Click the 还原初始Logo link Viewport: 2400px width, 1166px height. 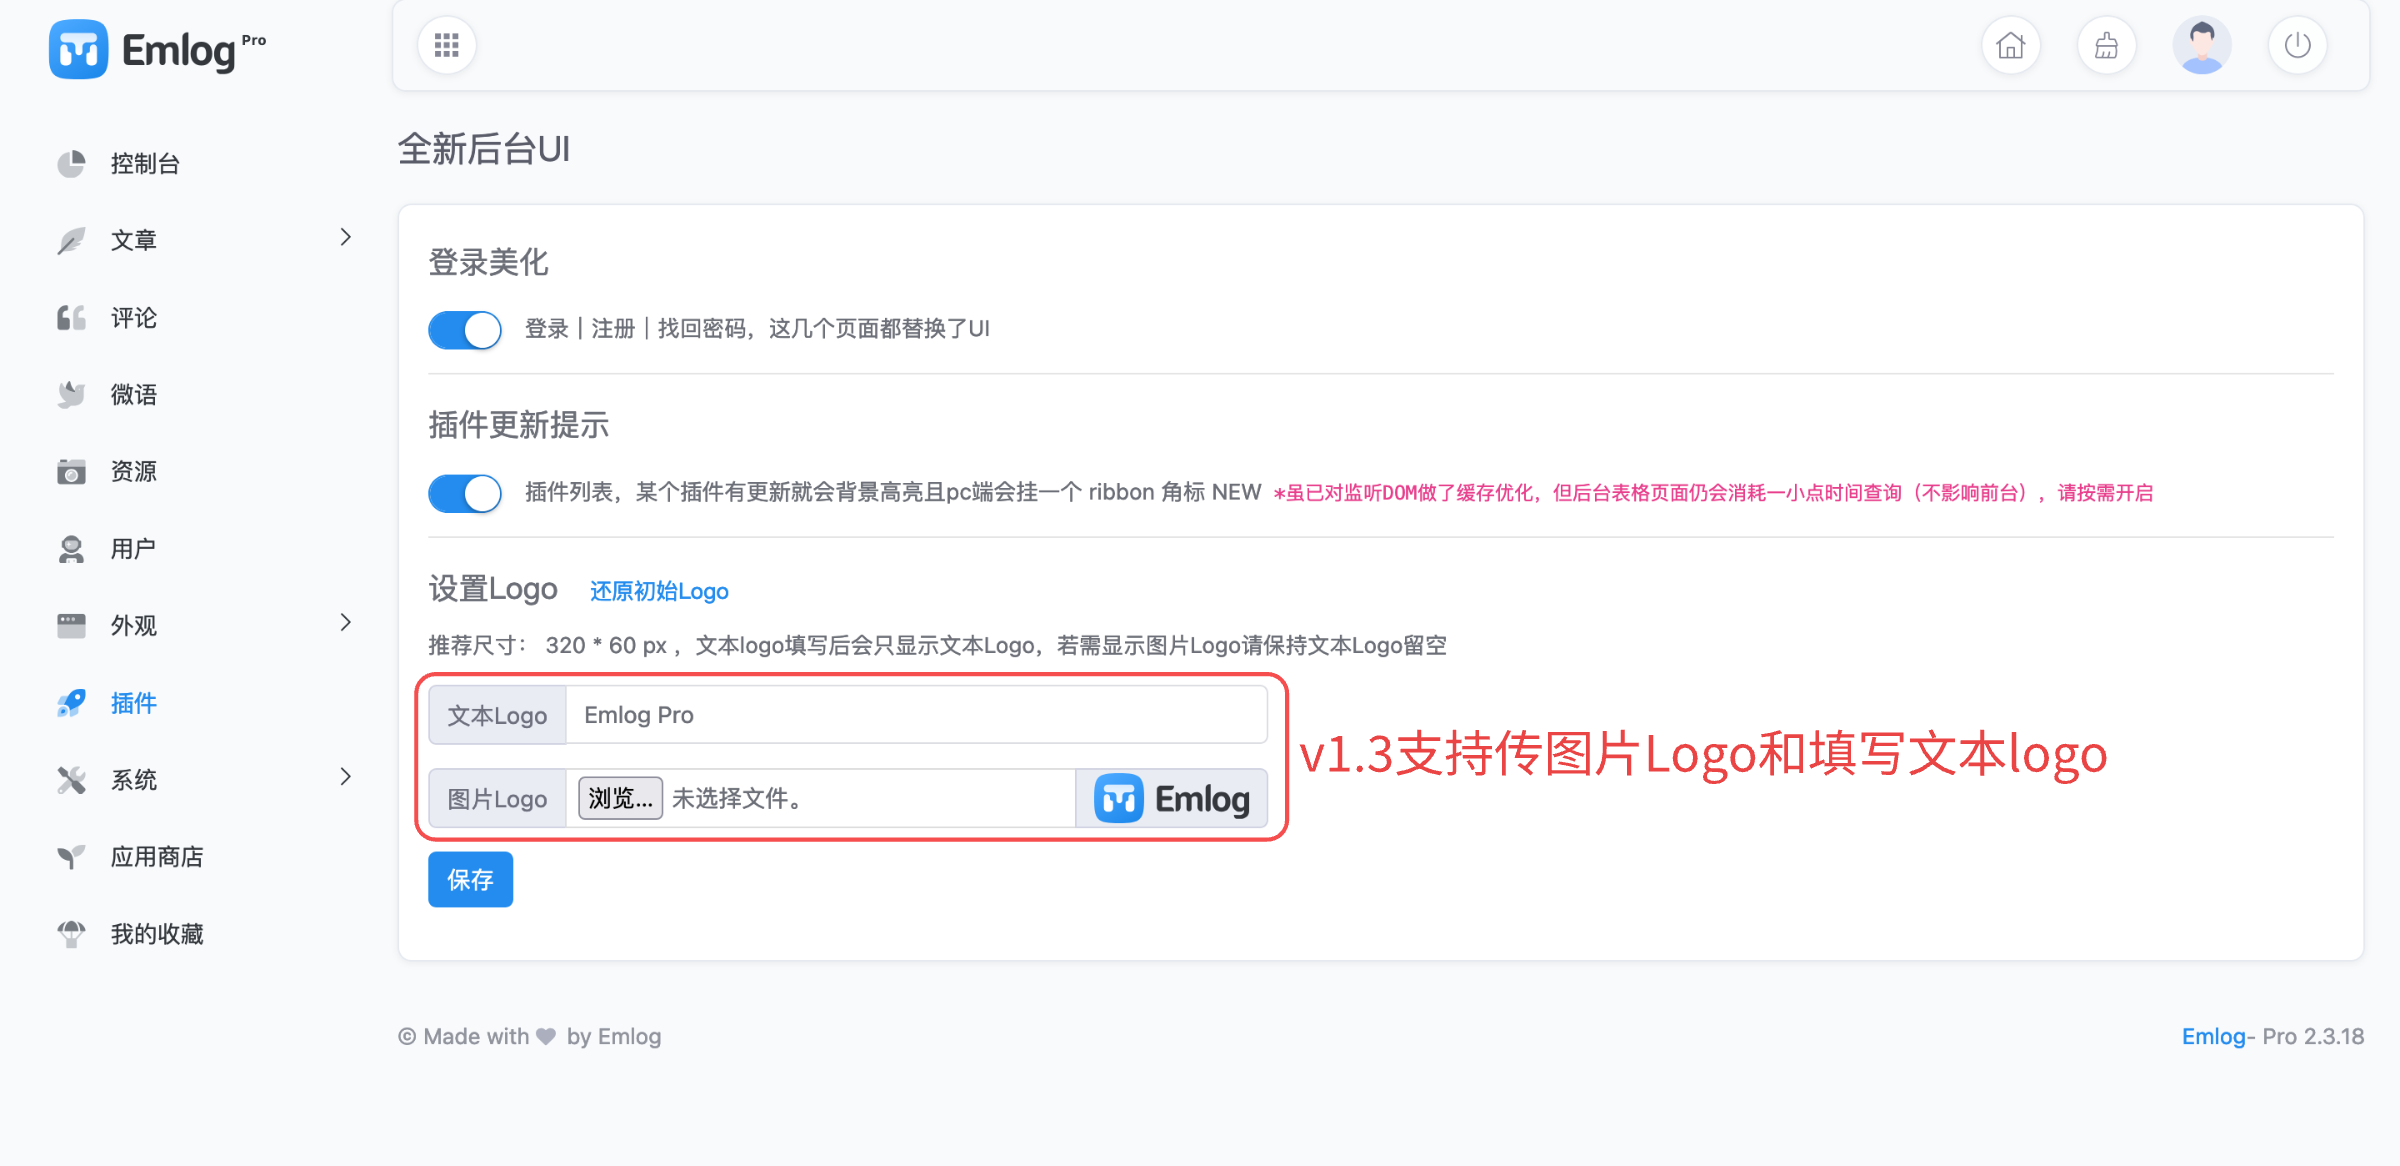click(659, 591)
